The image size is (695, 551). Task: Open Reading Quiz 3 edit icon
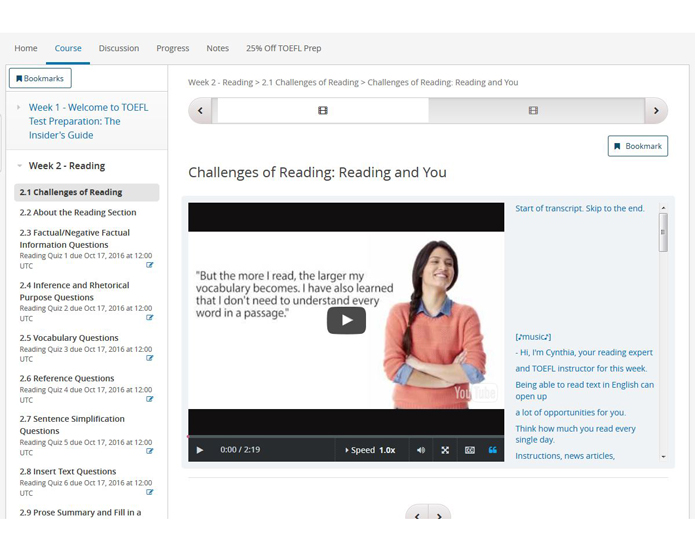point(150,358)
